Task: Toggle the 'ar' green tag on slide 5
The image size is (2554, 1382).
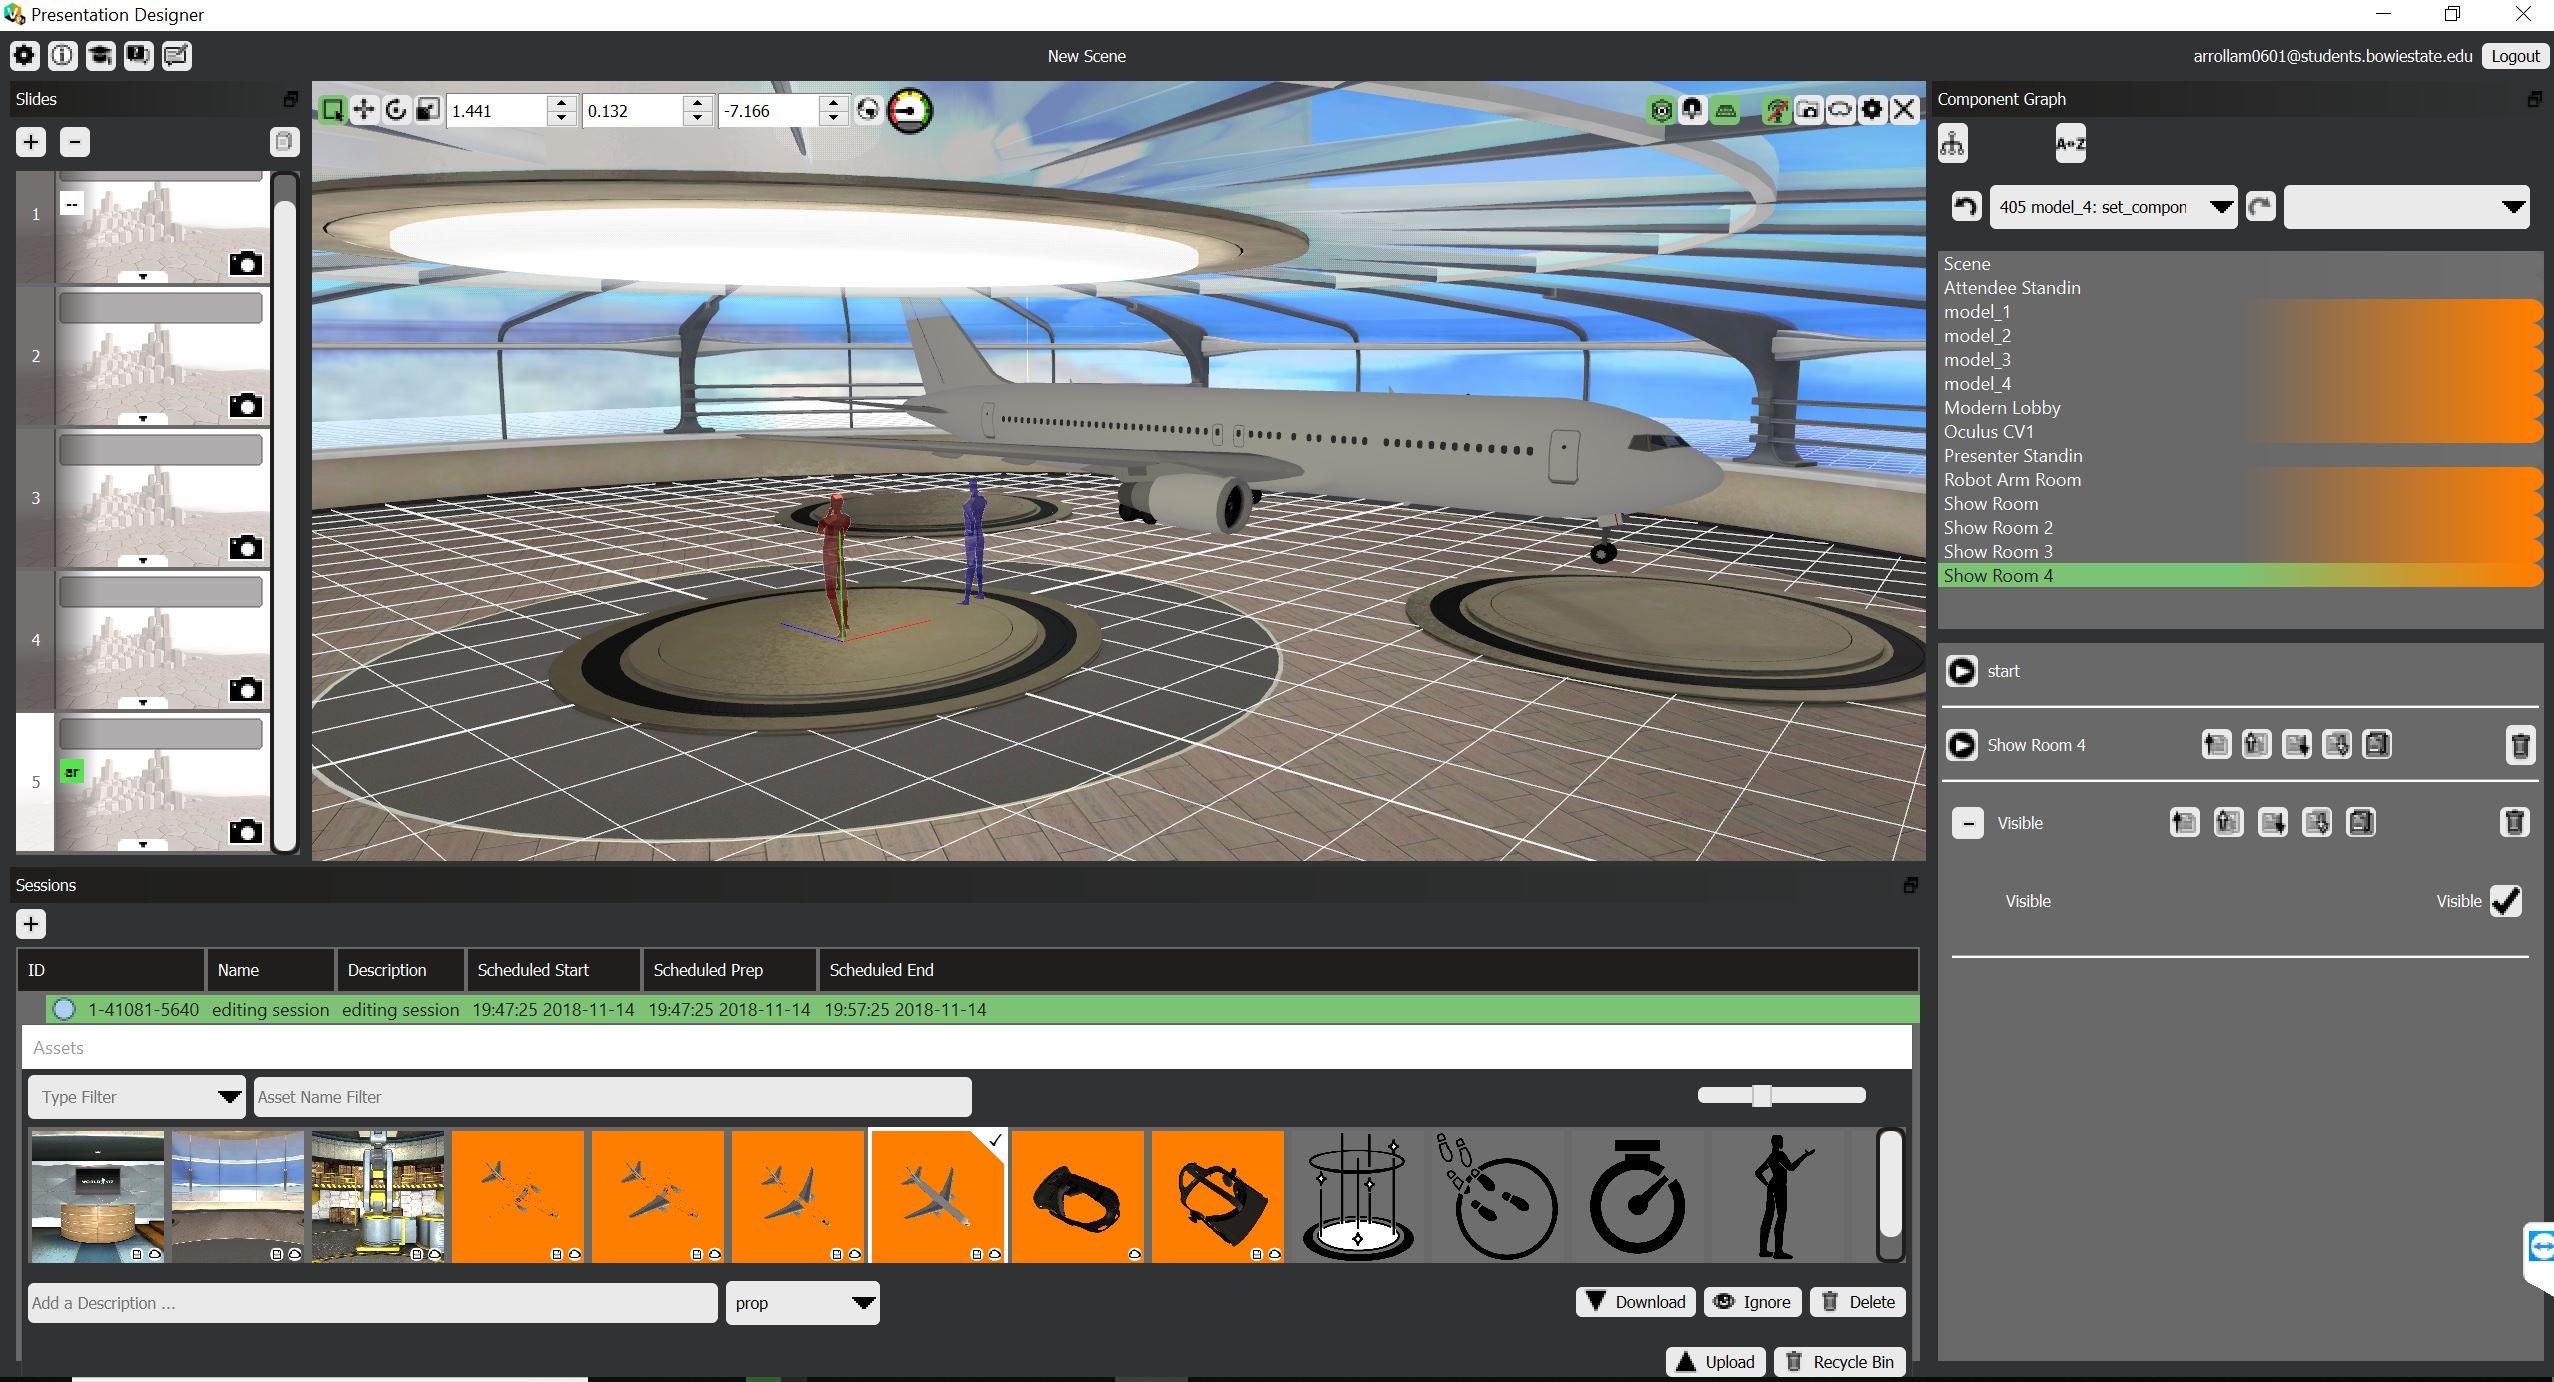Action: click(71, 772)
